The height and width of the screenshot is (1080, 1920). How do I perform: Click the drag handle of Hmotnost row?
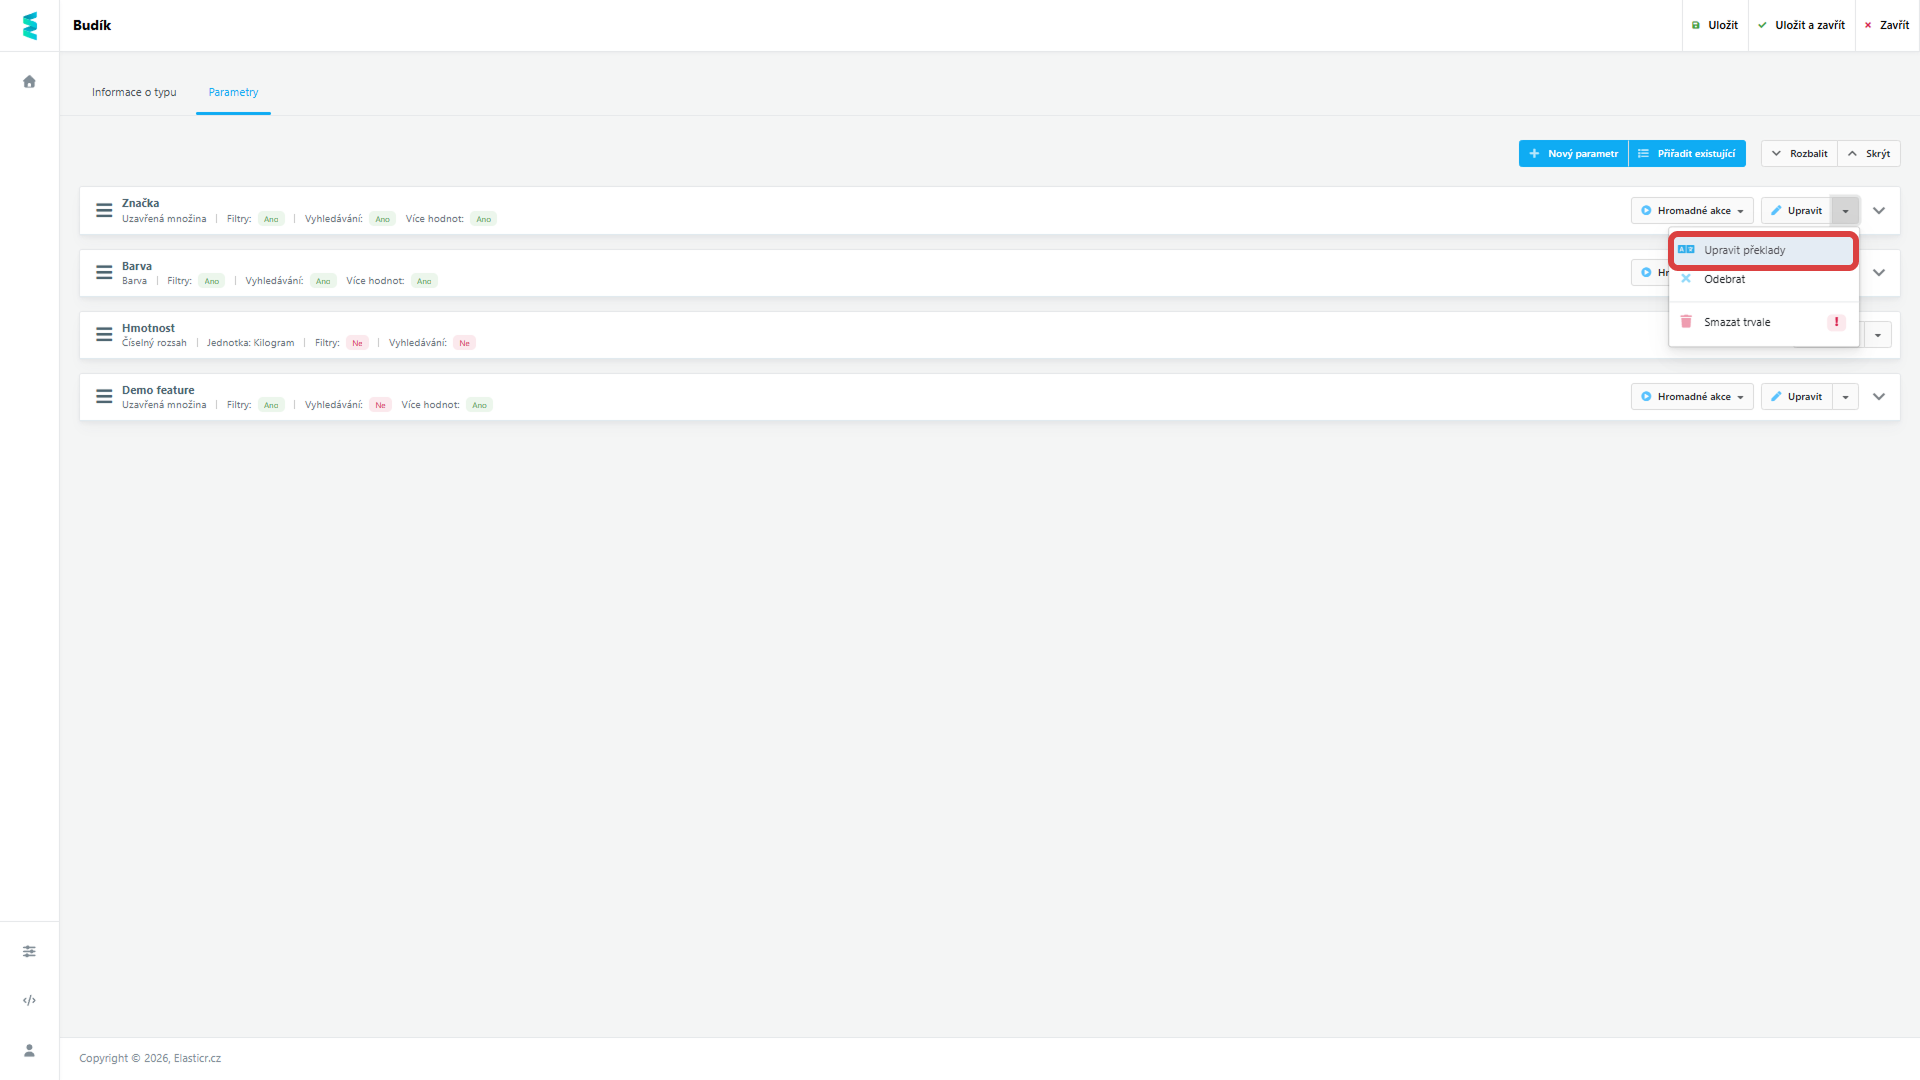coord(104,335)
